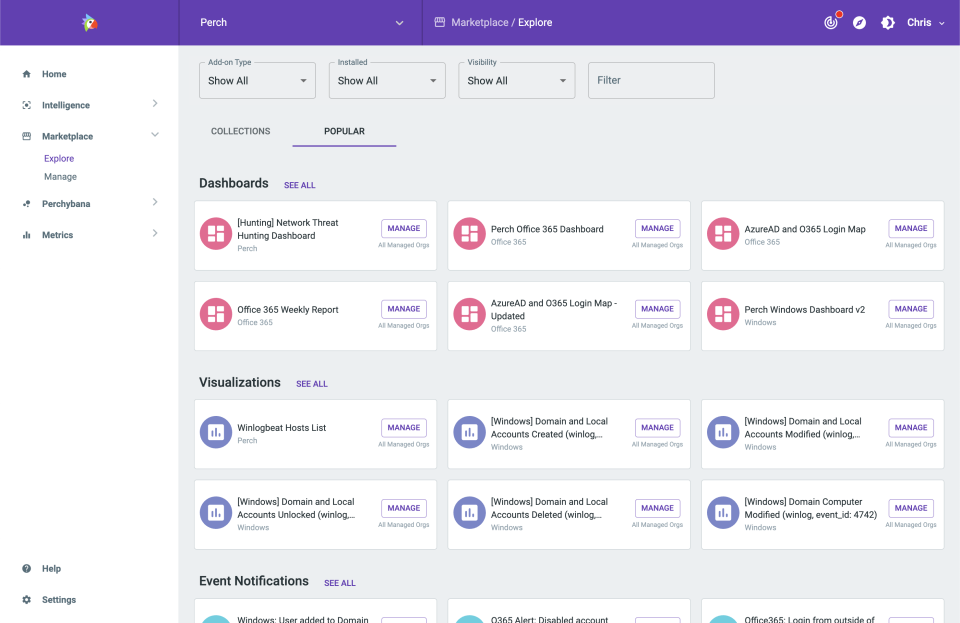Manage Accounts Modified visualization

point(911,428)
